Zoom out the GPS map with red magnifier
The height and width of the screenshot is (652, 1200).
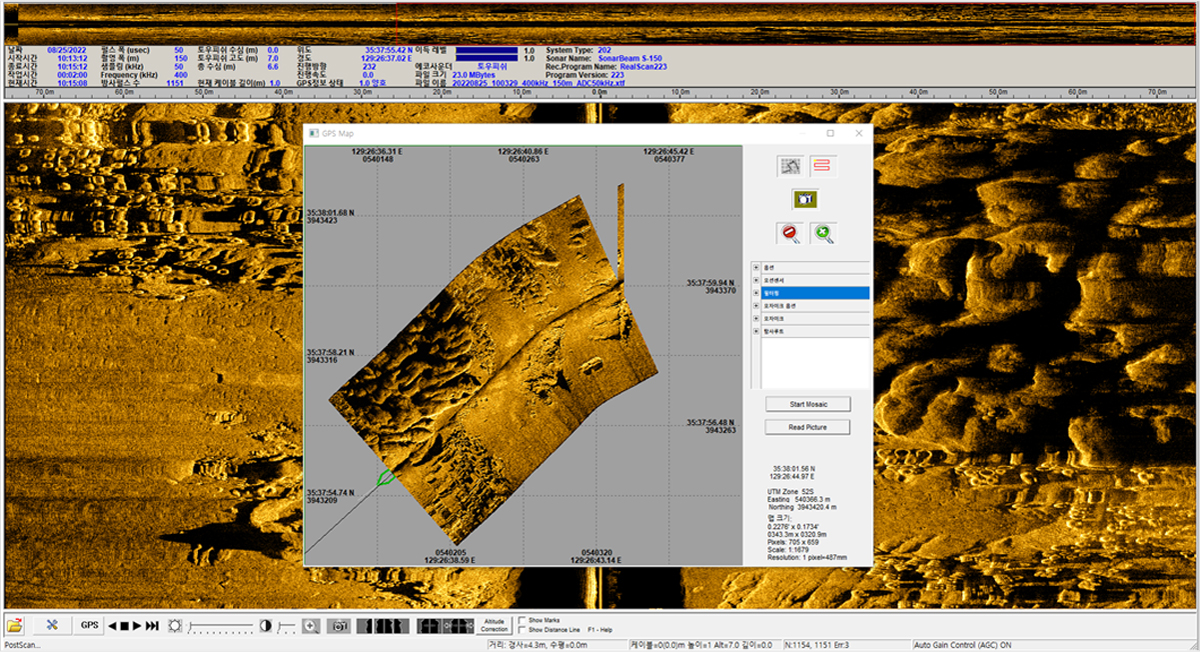click(x=791, y=234)
